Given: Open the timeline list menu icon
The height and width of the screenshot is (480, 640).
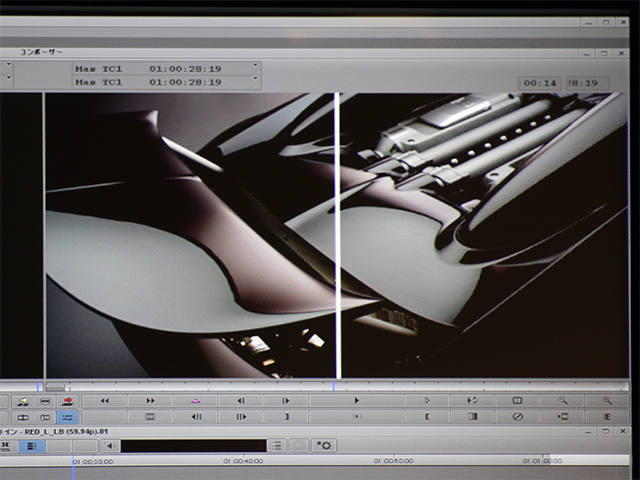Looking at the screenshot, I should pos(277,445).
